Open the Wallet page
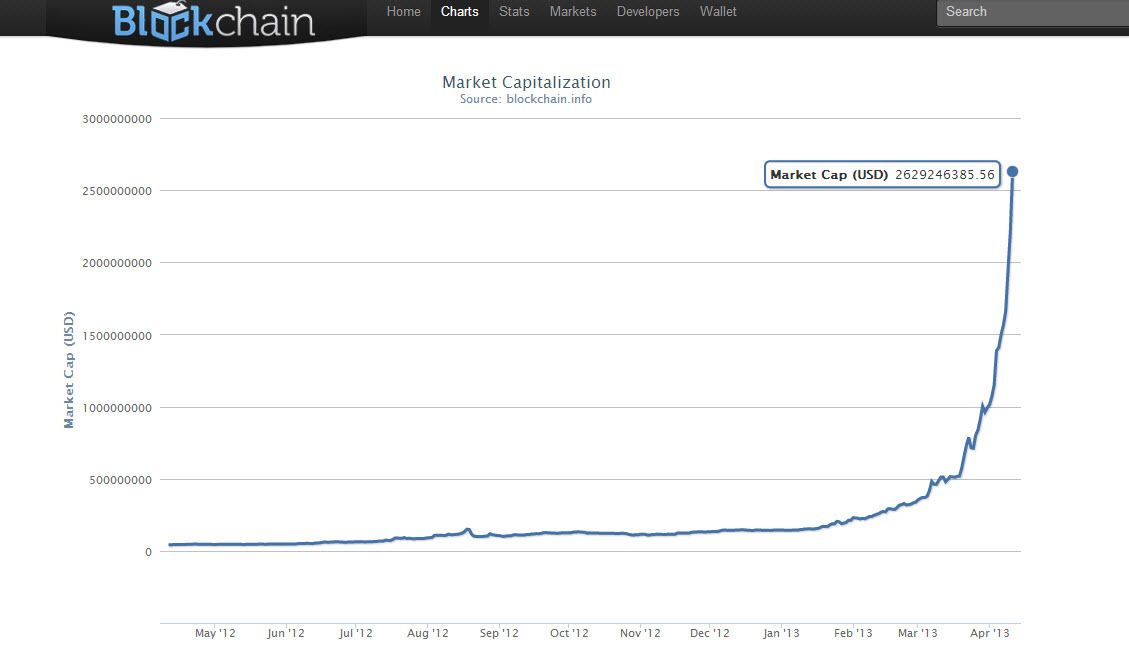The image size is (1129, 666). click(x=718, y=12)
